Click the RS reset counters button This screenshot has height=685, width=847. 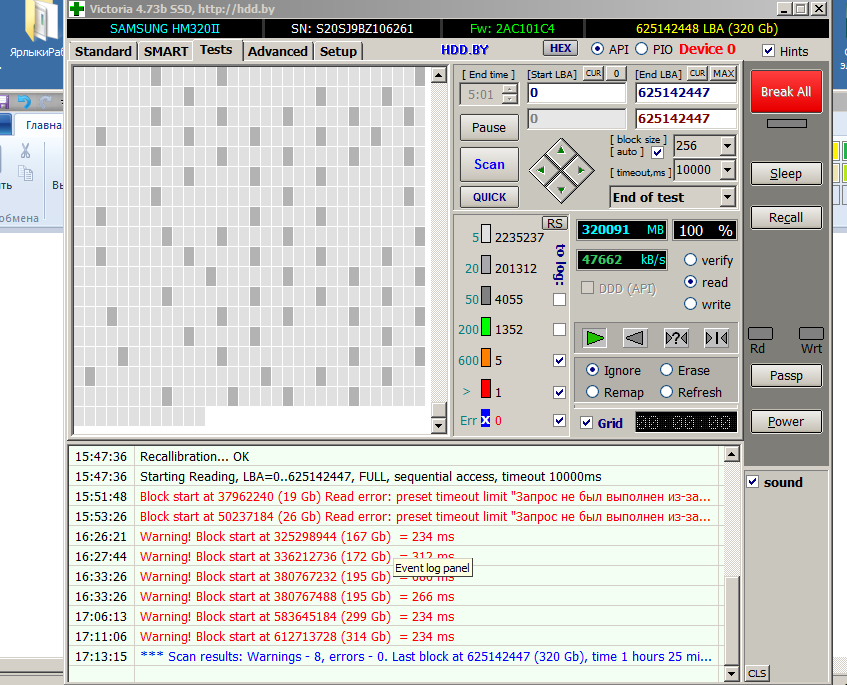[x=554, y=223]
